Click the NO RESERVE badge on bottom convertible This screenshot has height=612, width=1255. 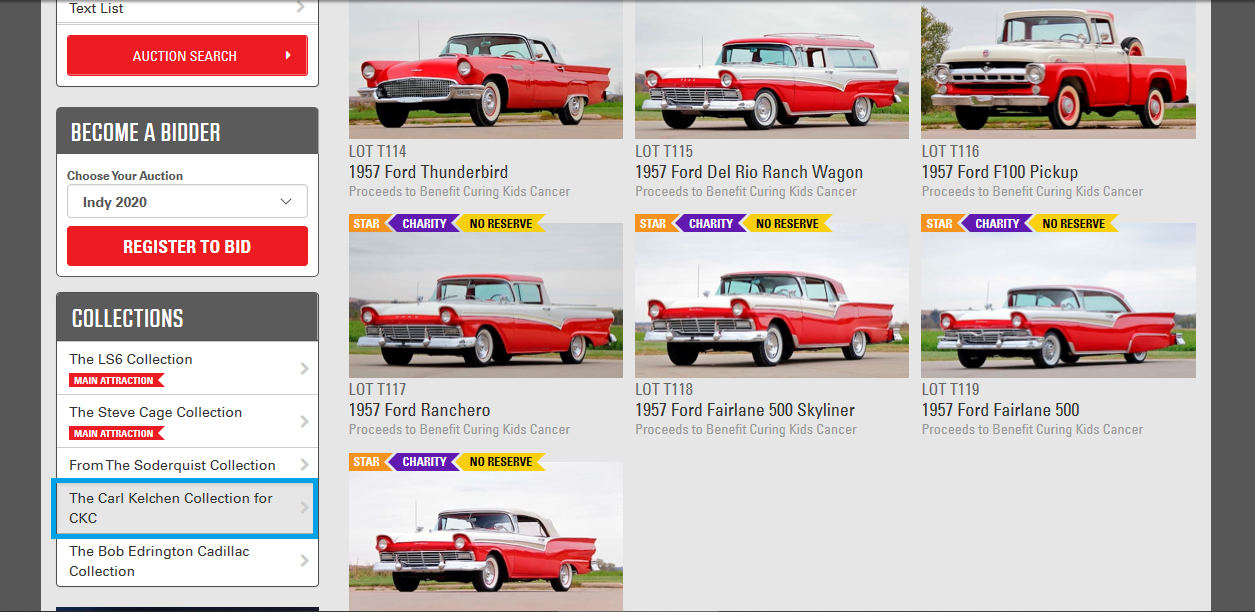tap(501, 461)
